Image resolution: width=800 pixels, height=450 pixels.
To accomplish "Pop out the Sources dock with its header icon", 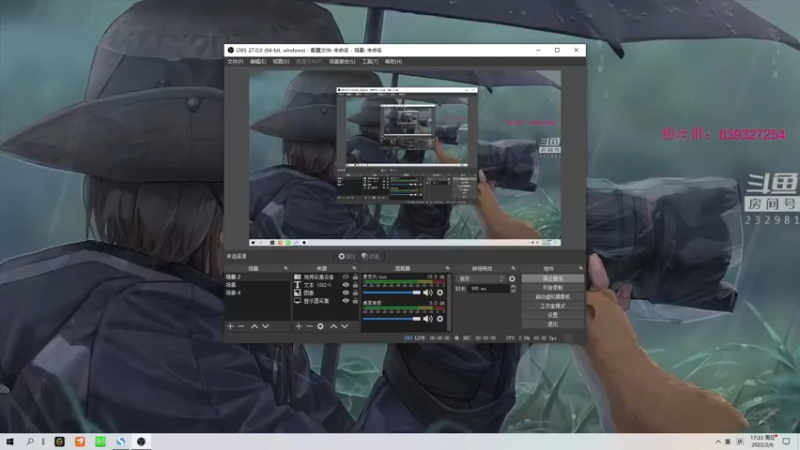I will pos(354,268).
